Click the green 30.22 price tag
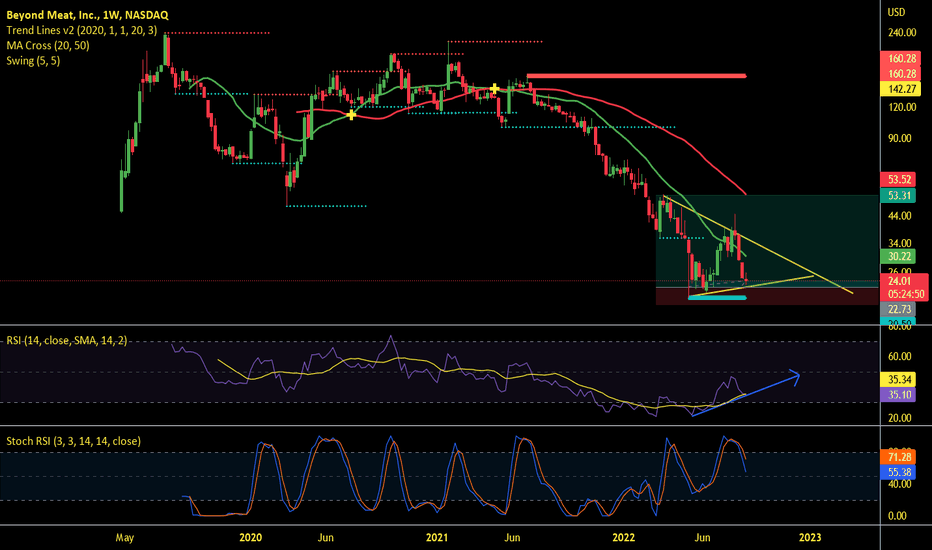The image size is (932, 550). pos(898,256)
